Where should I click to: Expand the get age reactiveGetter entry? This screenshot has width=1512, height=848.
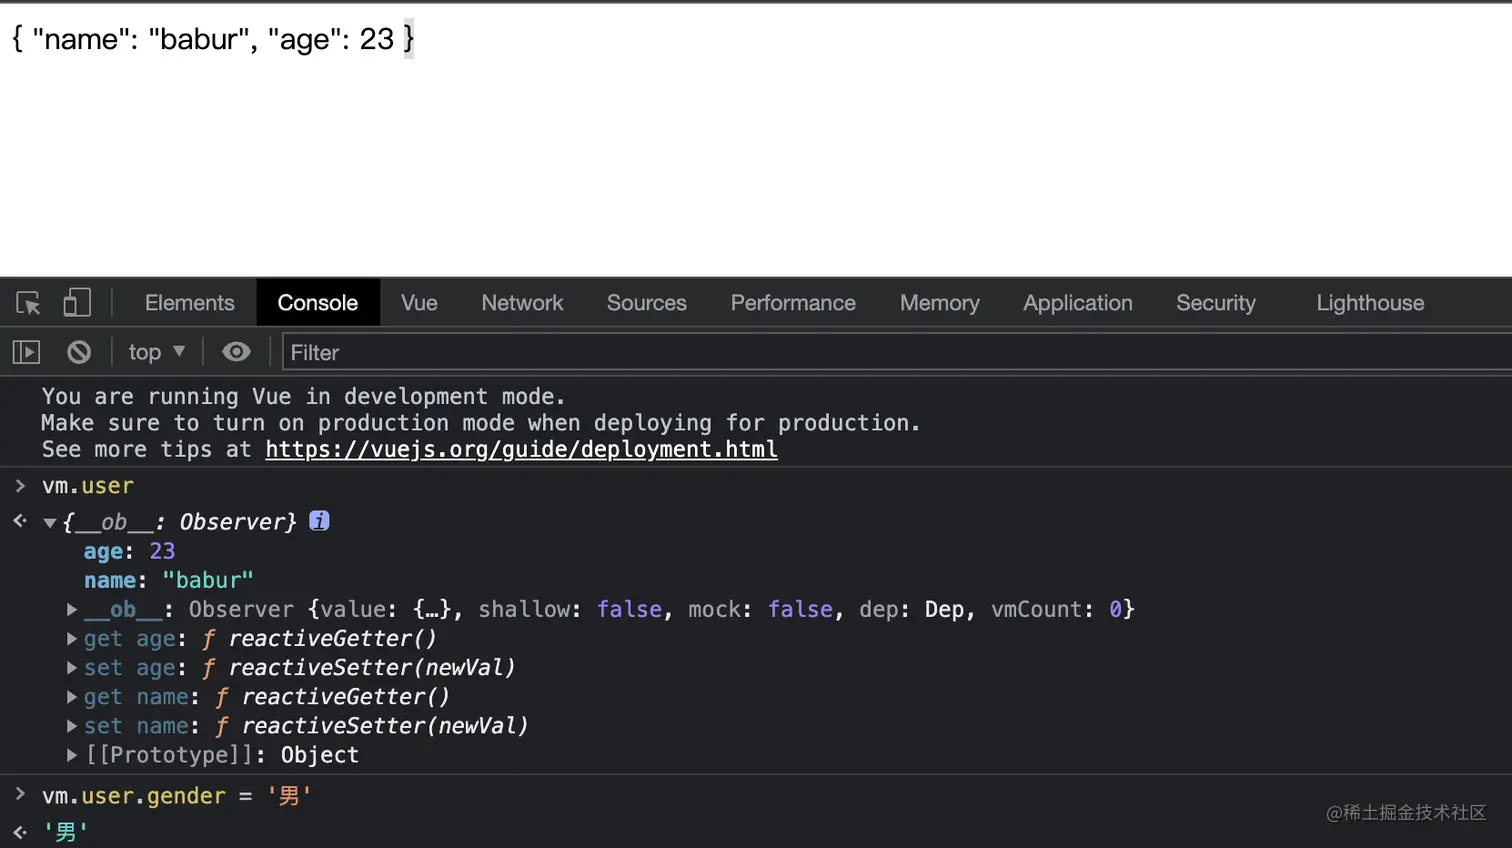pos(72,638)
